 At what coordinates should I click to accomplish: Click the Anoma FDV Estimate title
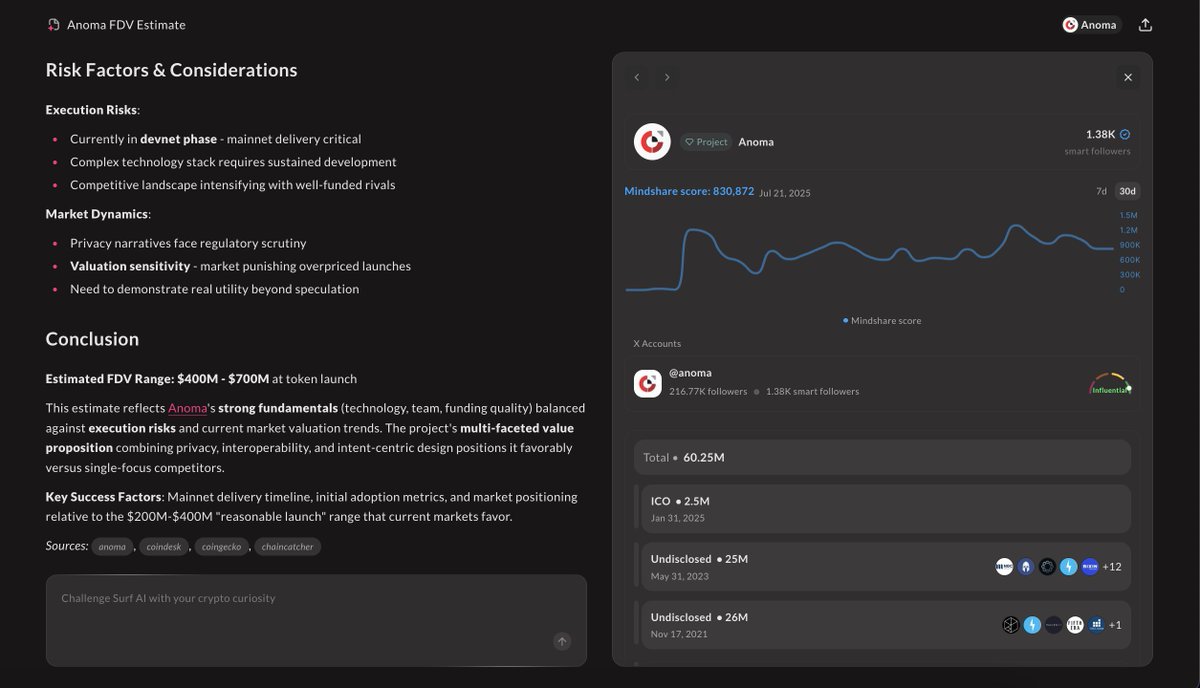126,25
